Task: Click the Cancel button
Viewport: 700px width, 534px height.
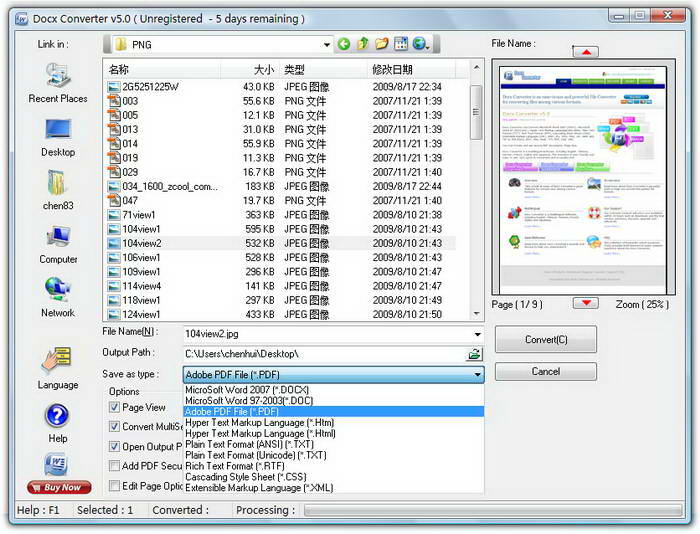Action: 546,371
